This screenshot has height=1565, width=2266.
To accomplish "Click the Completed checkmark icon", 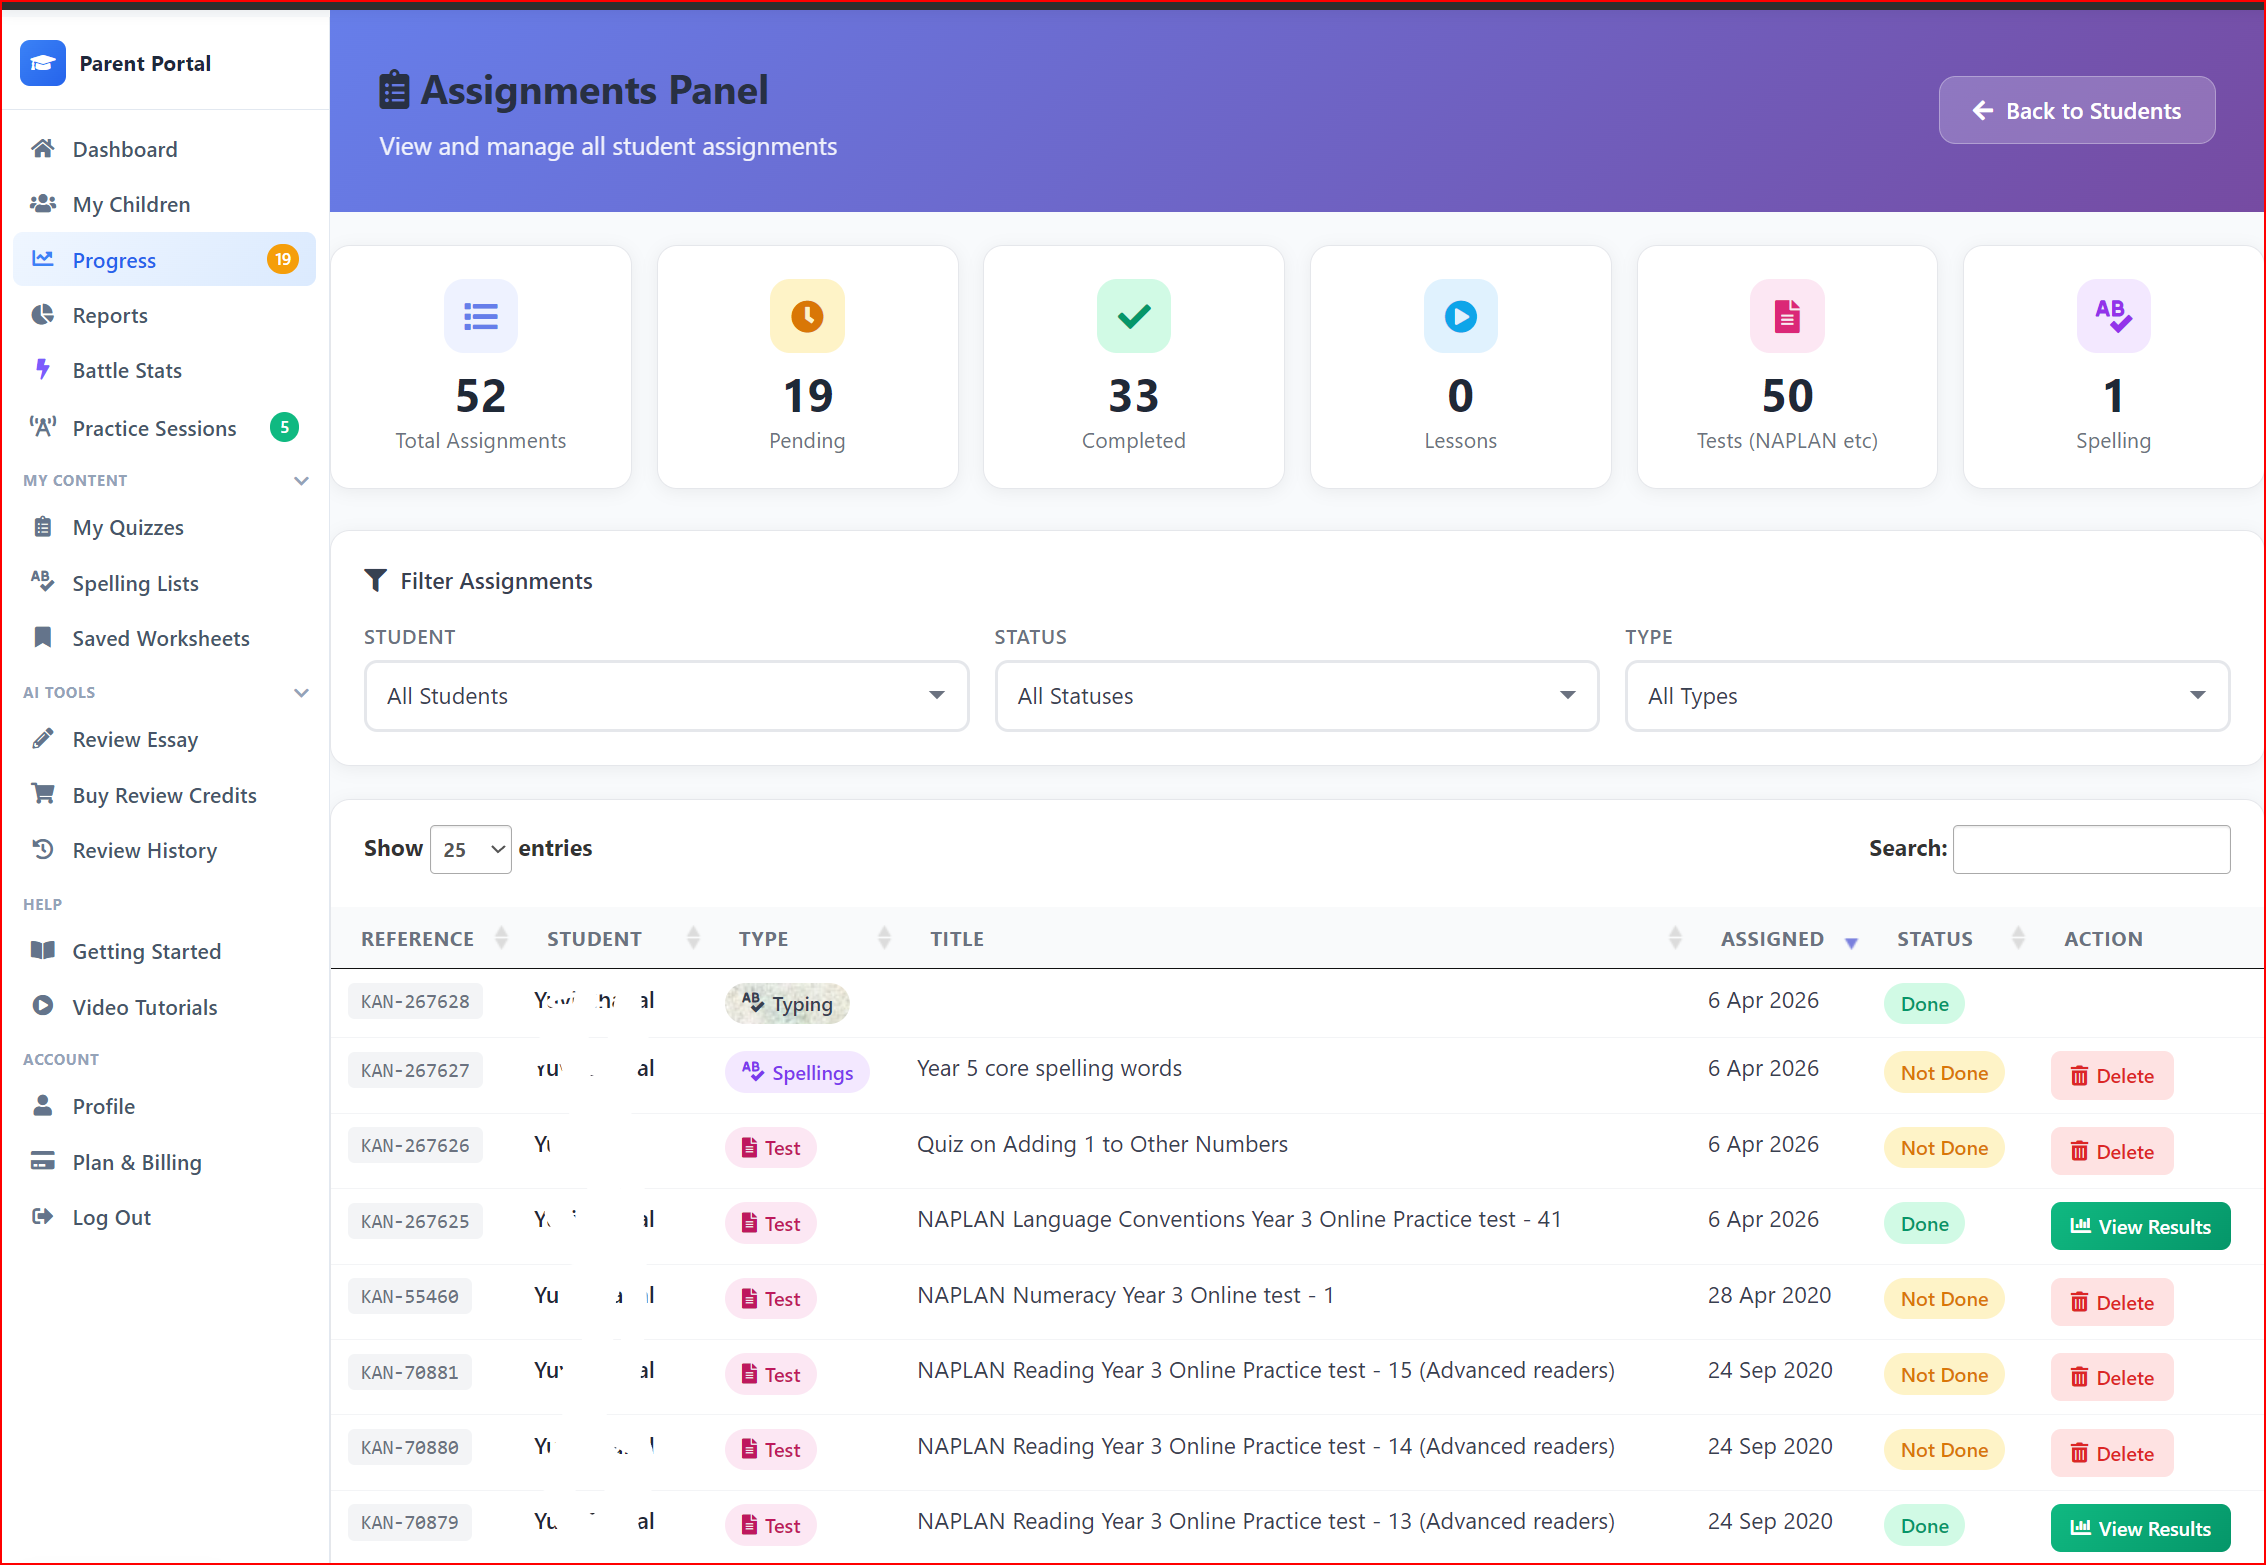I will pos(1133,317).
